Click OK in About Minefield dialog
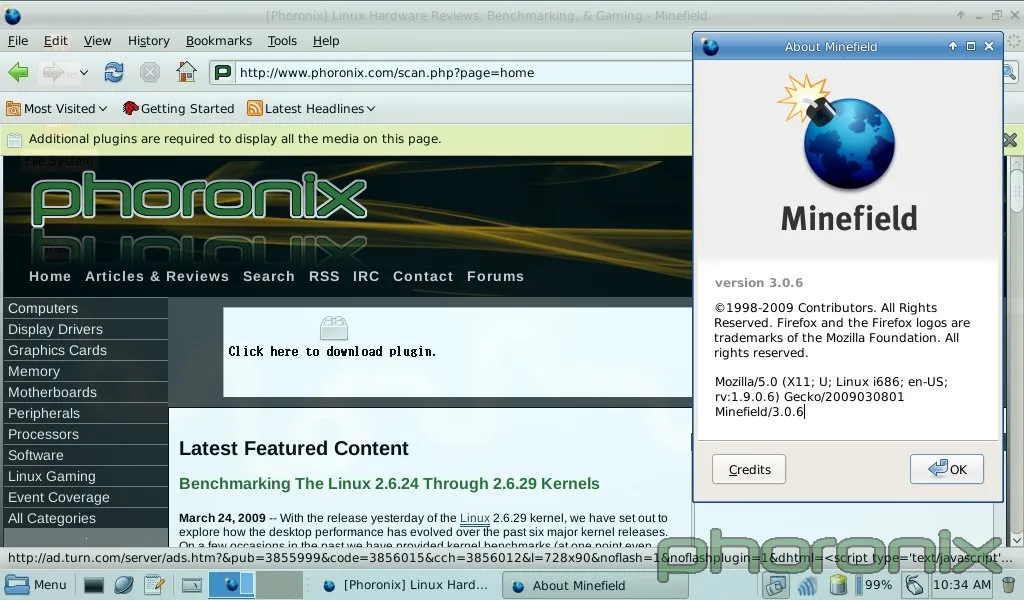Screen dimensions: 1024x600 click(x=946, y=469)
